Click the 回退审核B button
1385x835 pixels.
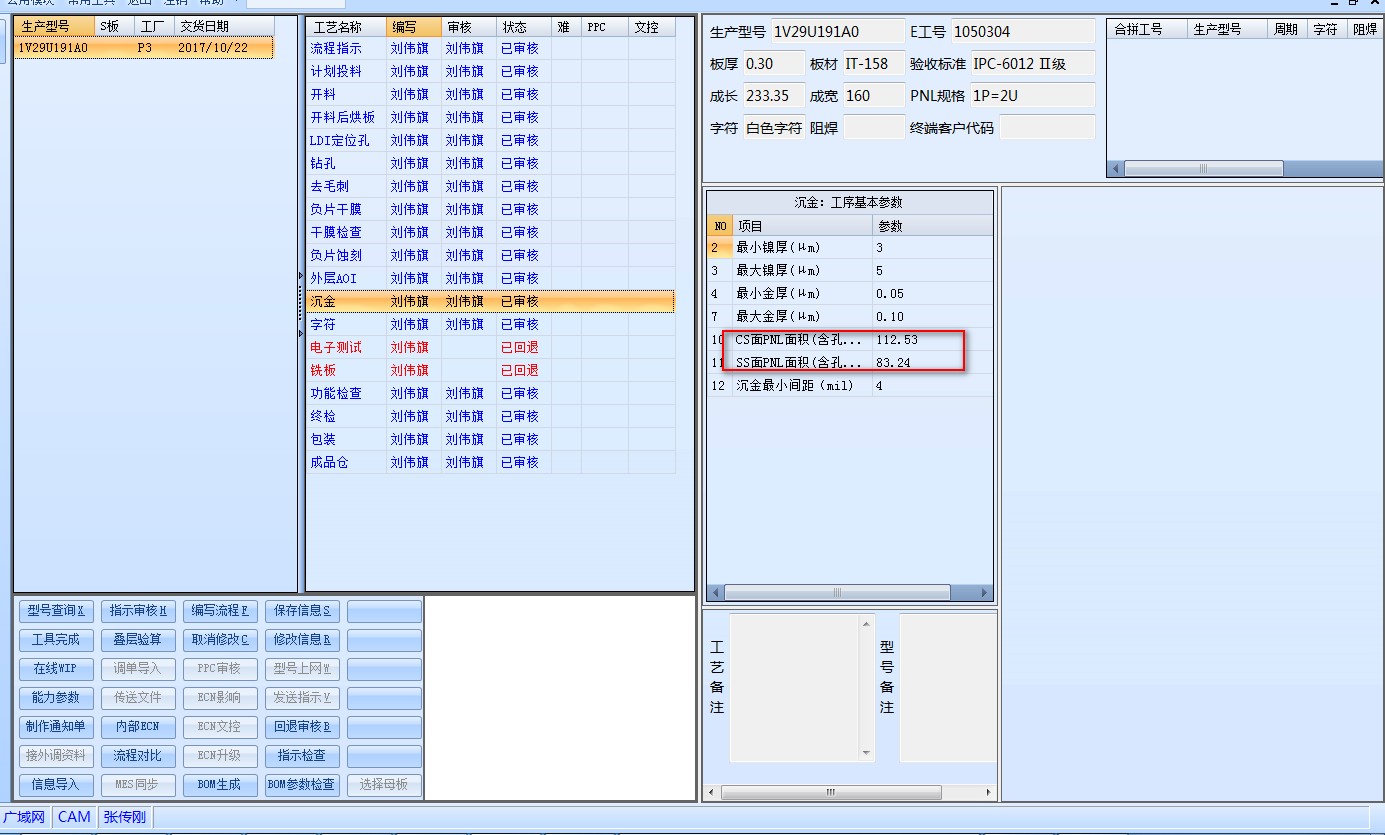click(302, 727)
